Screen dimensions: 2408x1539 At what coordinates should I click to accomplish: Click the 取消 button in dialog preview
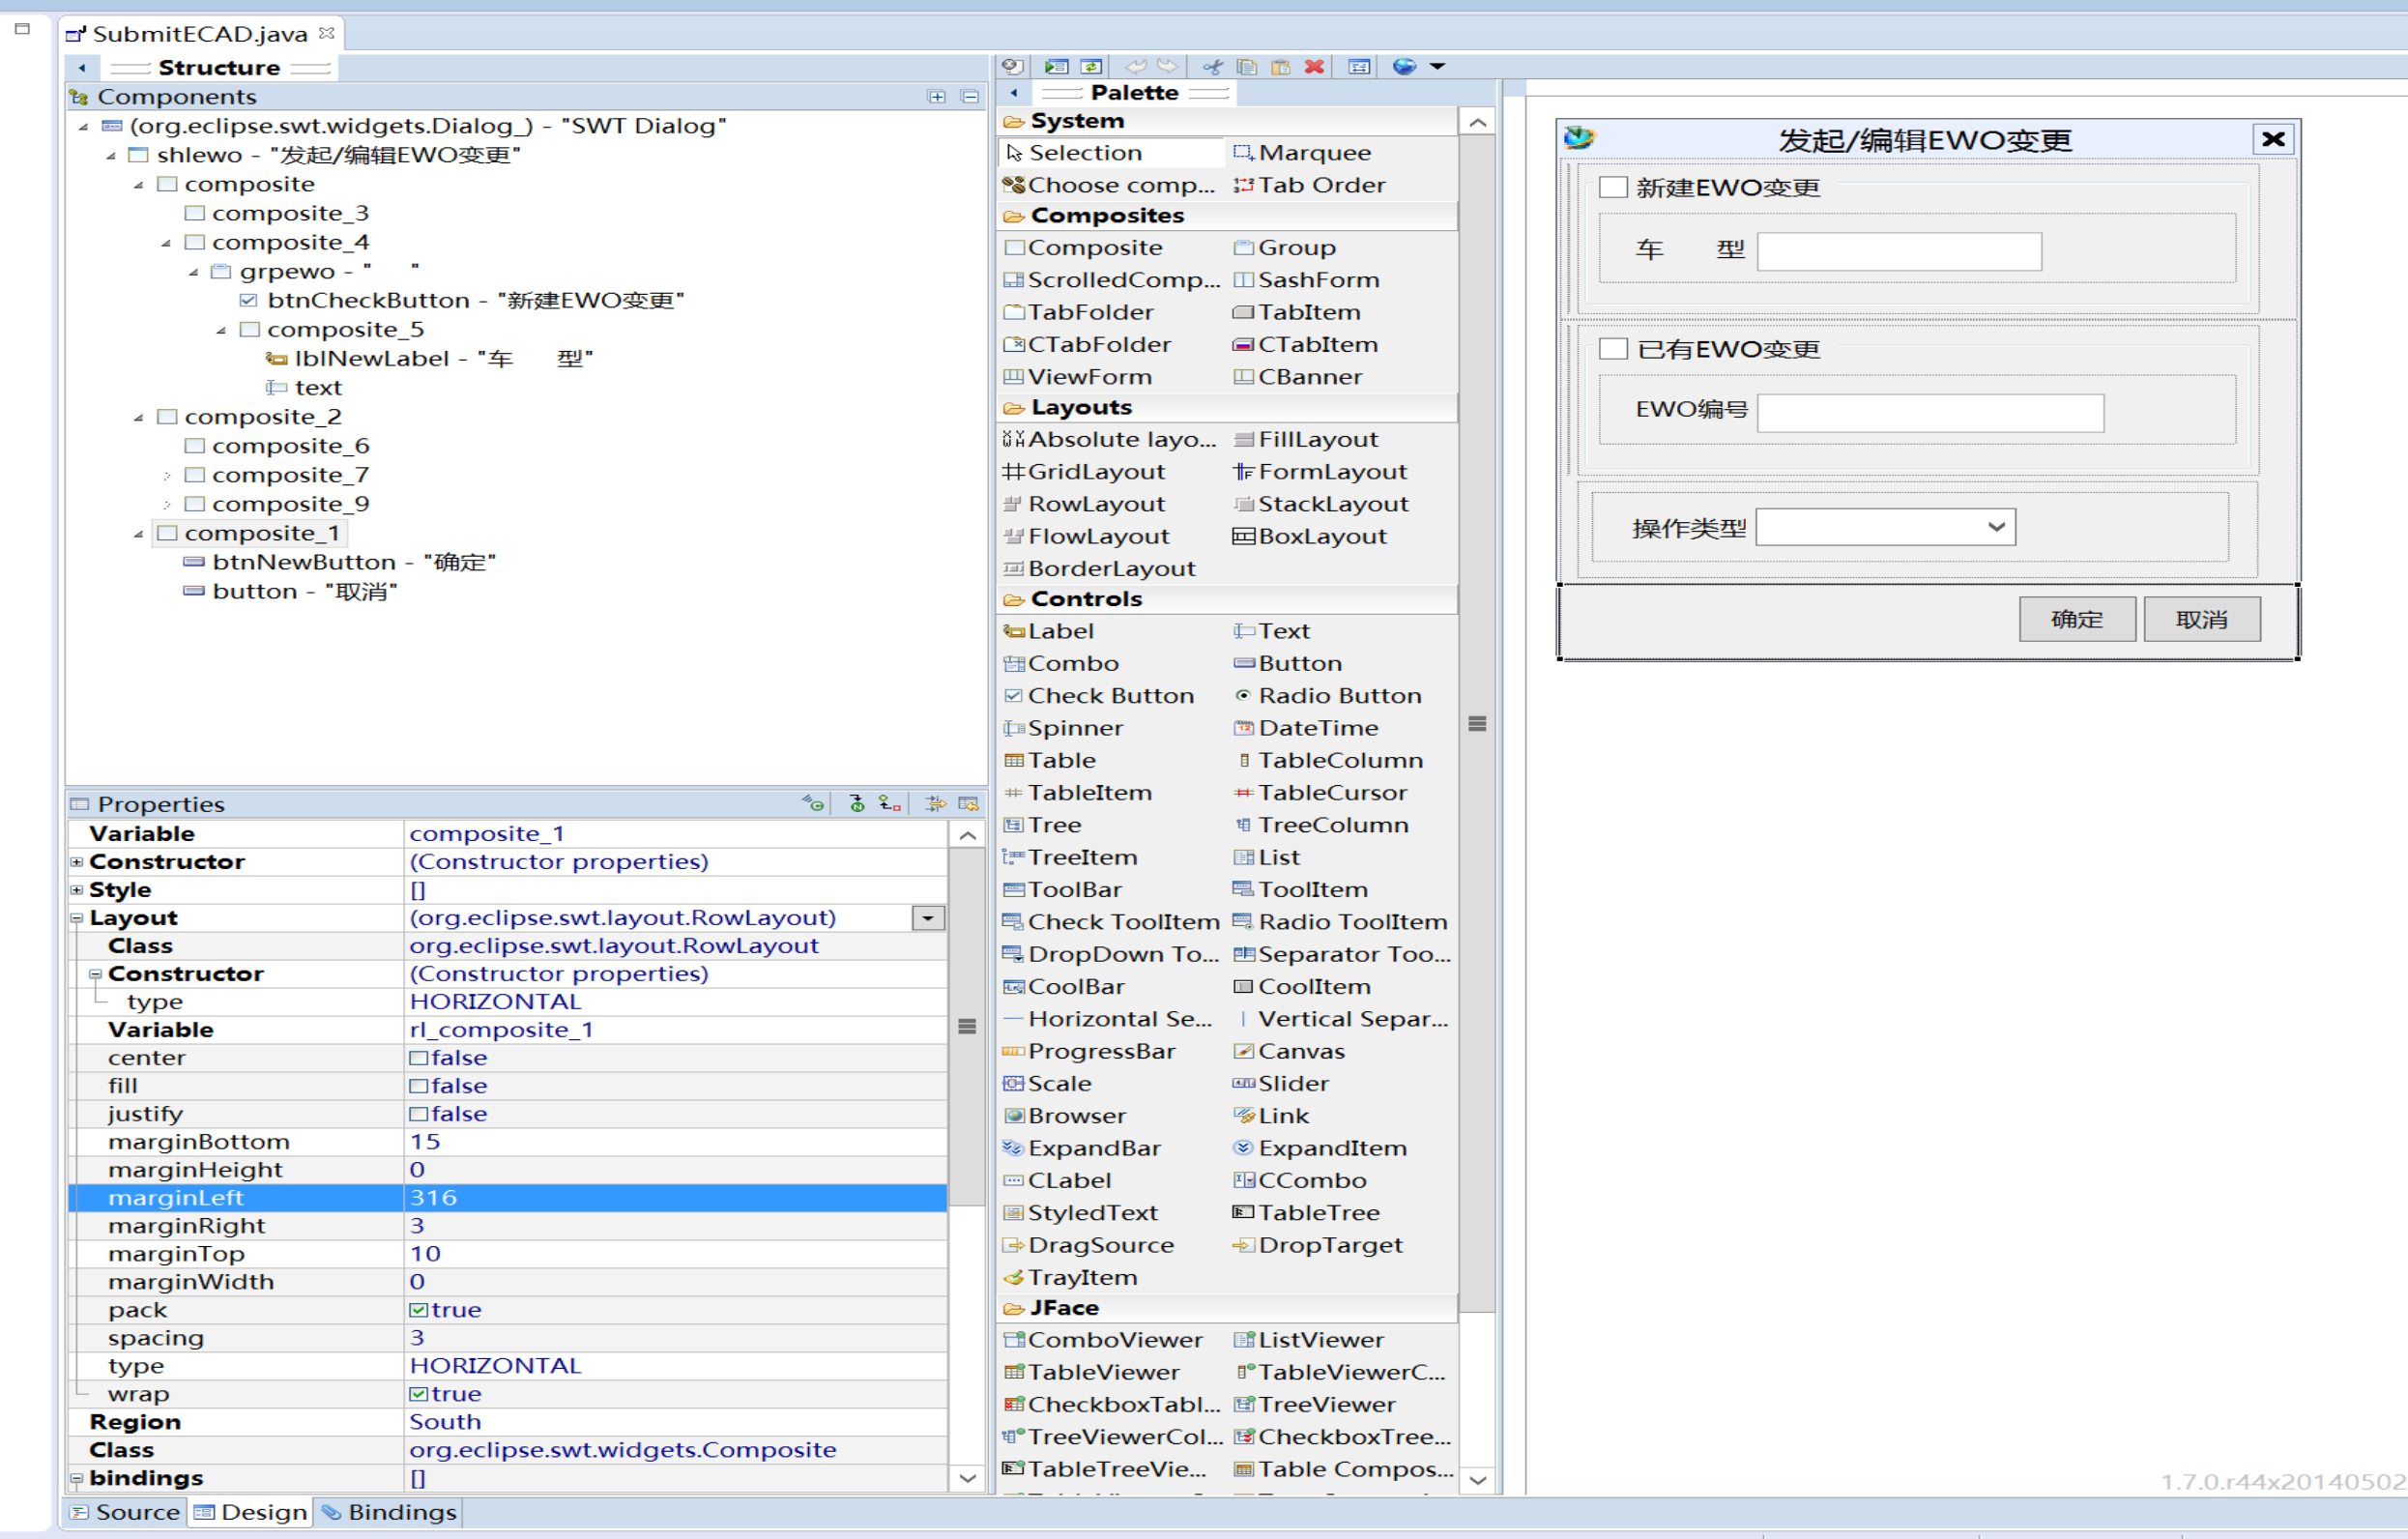(x=2201, y=619)
